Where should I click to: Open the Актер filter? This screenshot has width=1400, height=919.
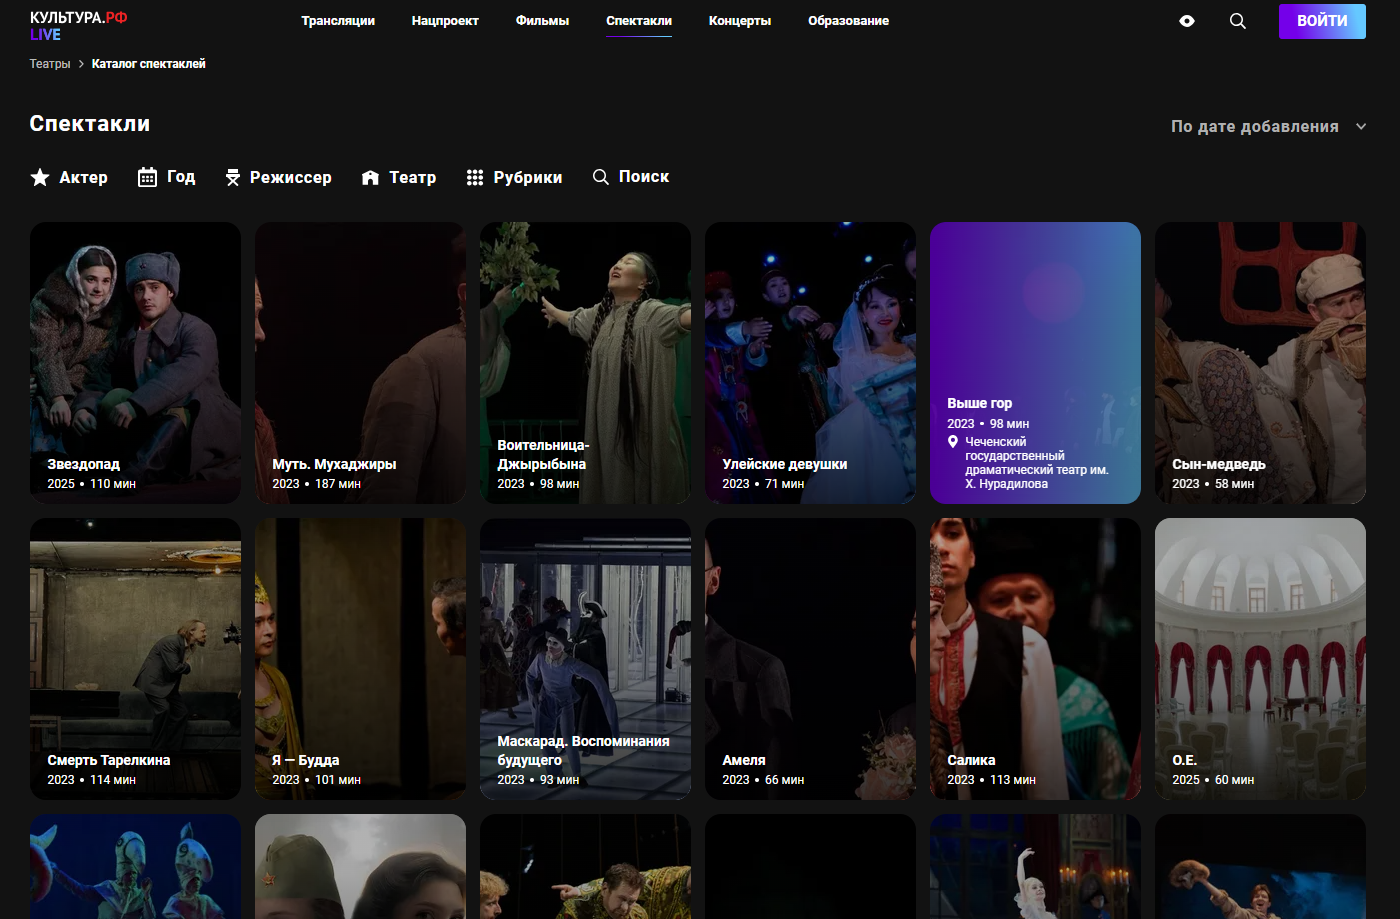point(69,177)
